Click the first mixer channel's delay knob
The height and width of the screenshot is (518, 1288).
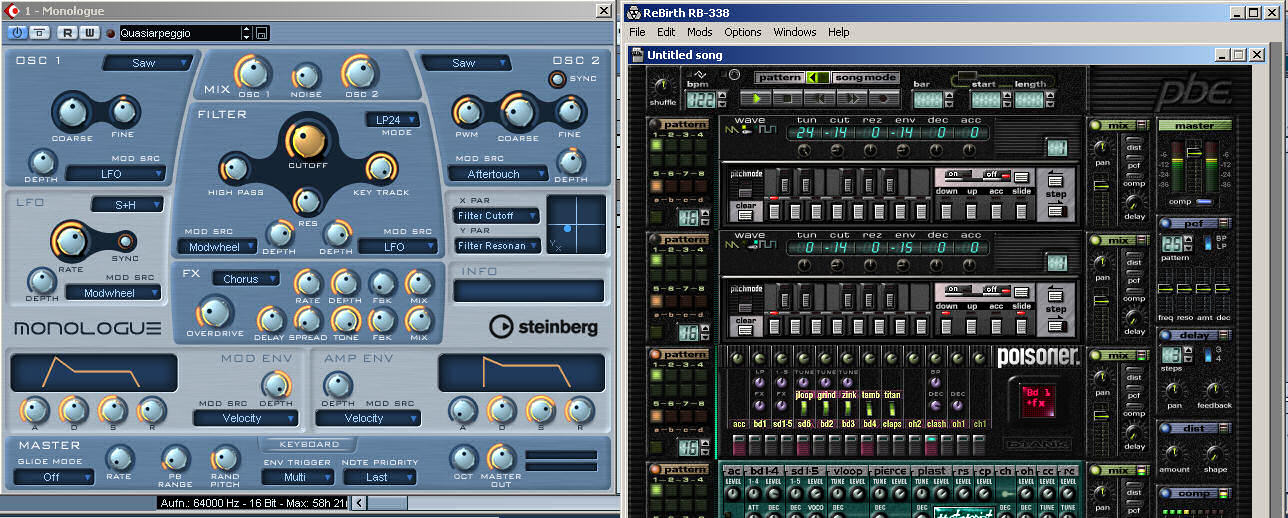coord(1134,203)
